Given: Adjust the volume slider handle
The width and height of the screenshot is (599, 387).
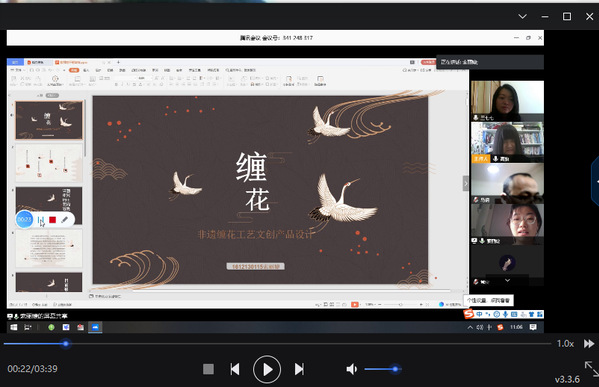Looking at the screenshot, I should 395,369.
